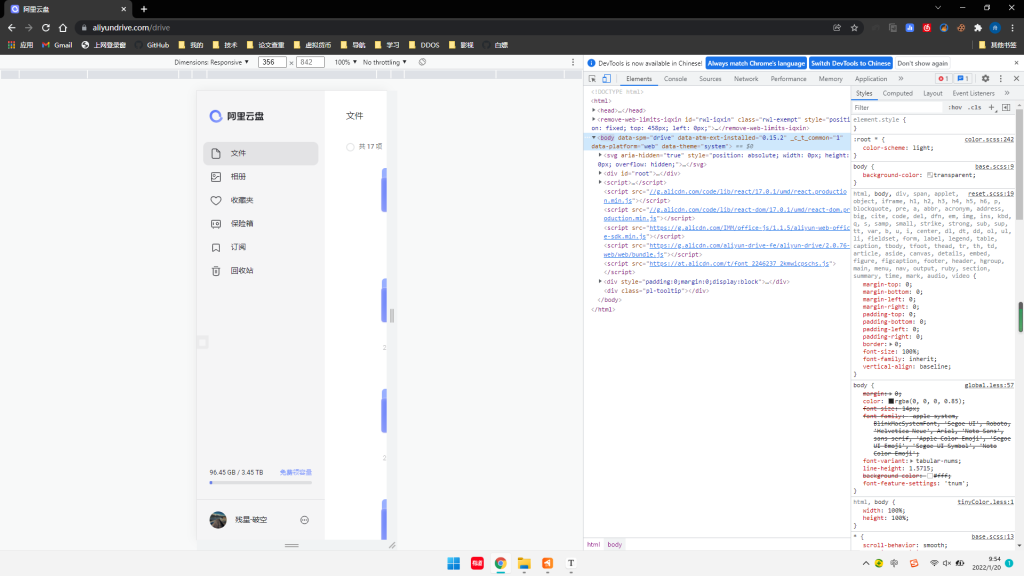Image resolution: width=1024 pixels, height=576 pixels.
Task: Open the color.scss:242 source link
Action: [x=989, y=139]
